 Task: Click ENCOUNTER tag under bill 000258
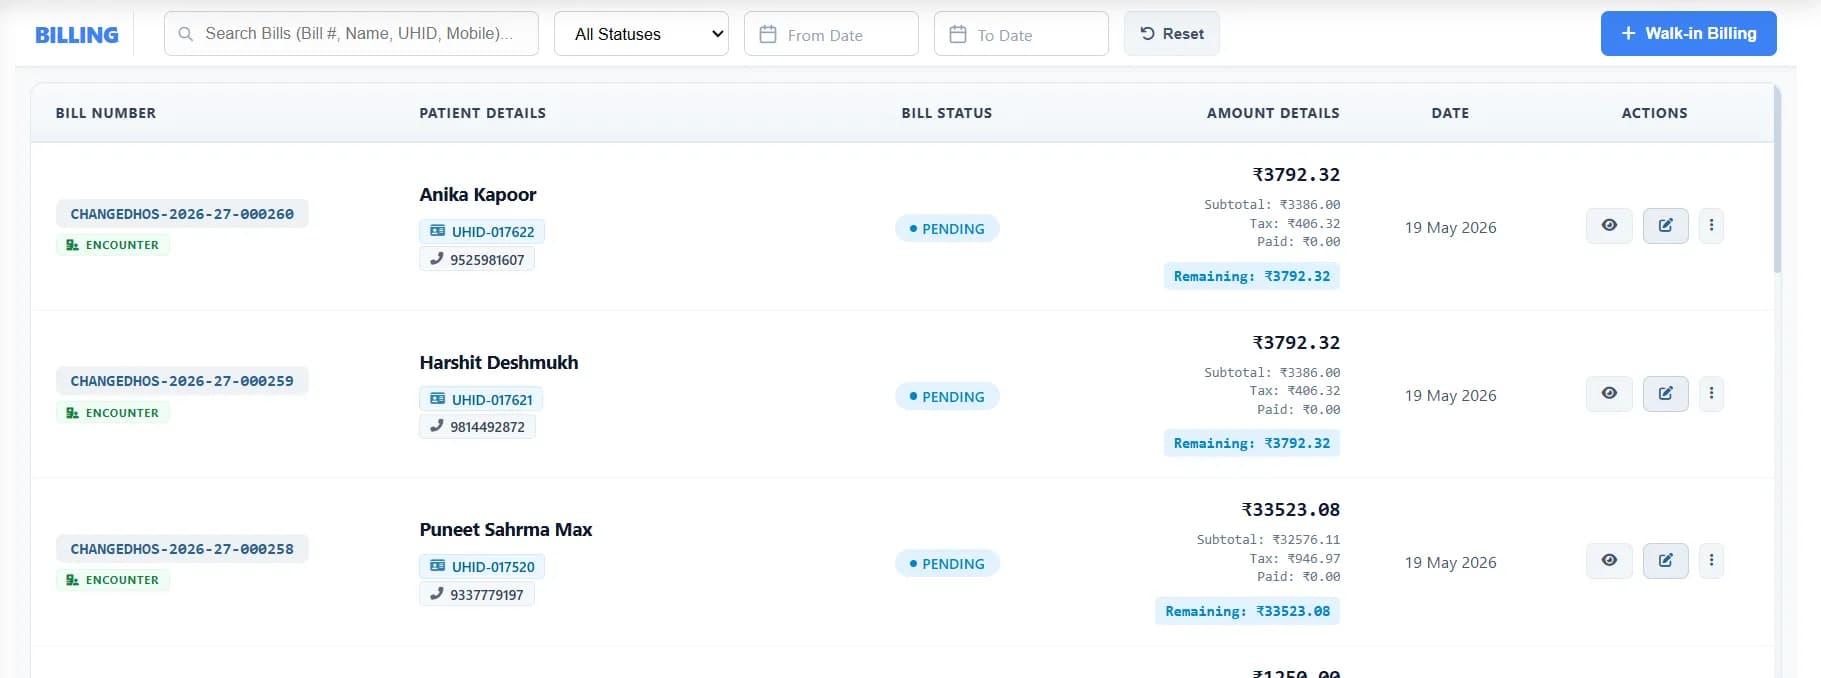113,580
